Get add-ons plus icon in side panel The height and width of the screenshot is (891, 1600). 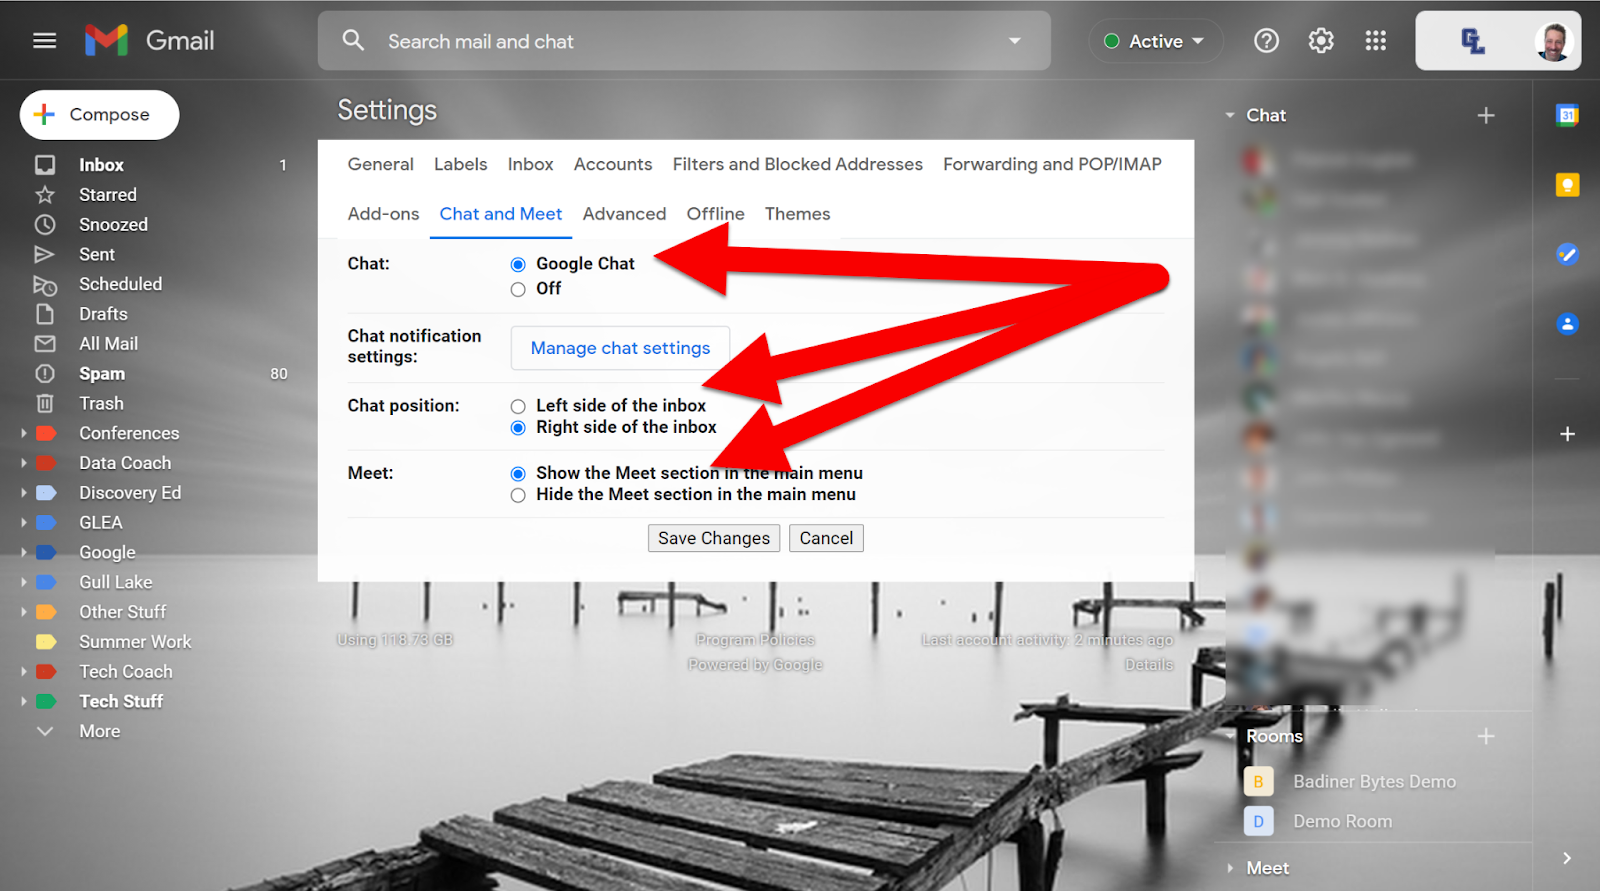(x=1567, y=434)
